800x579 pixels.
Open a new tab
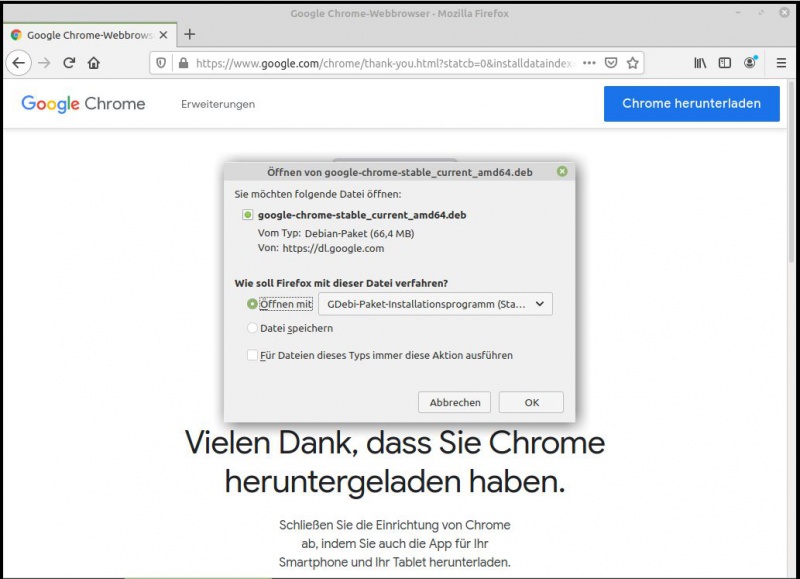(x=190, y=34)
